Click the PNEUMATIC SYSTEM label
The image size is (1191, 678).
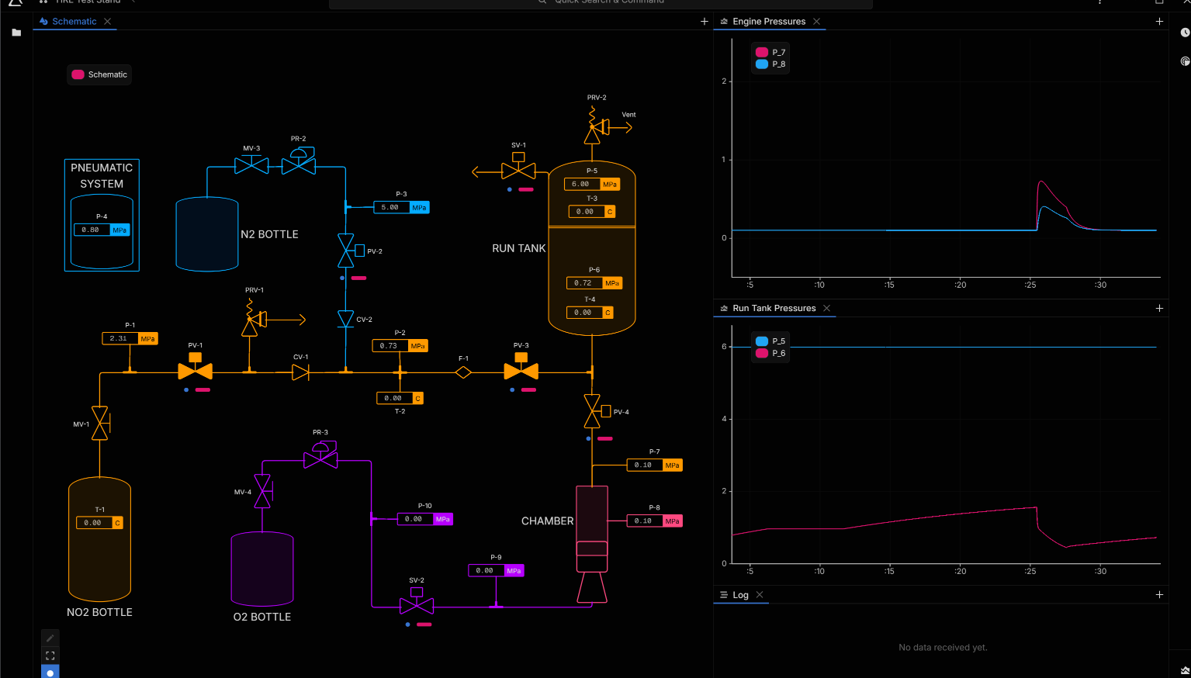tap(102, 175)
